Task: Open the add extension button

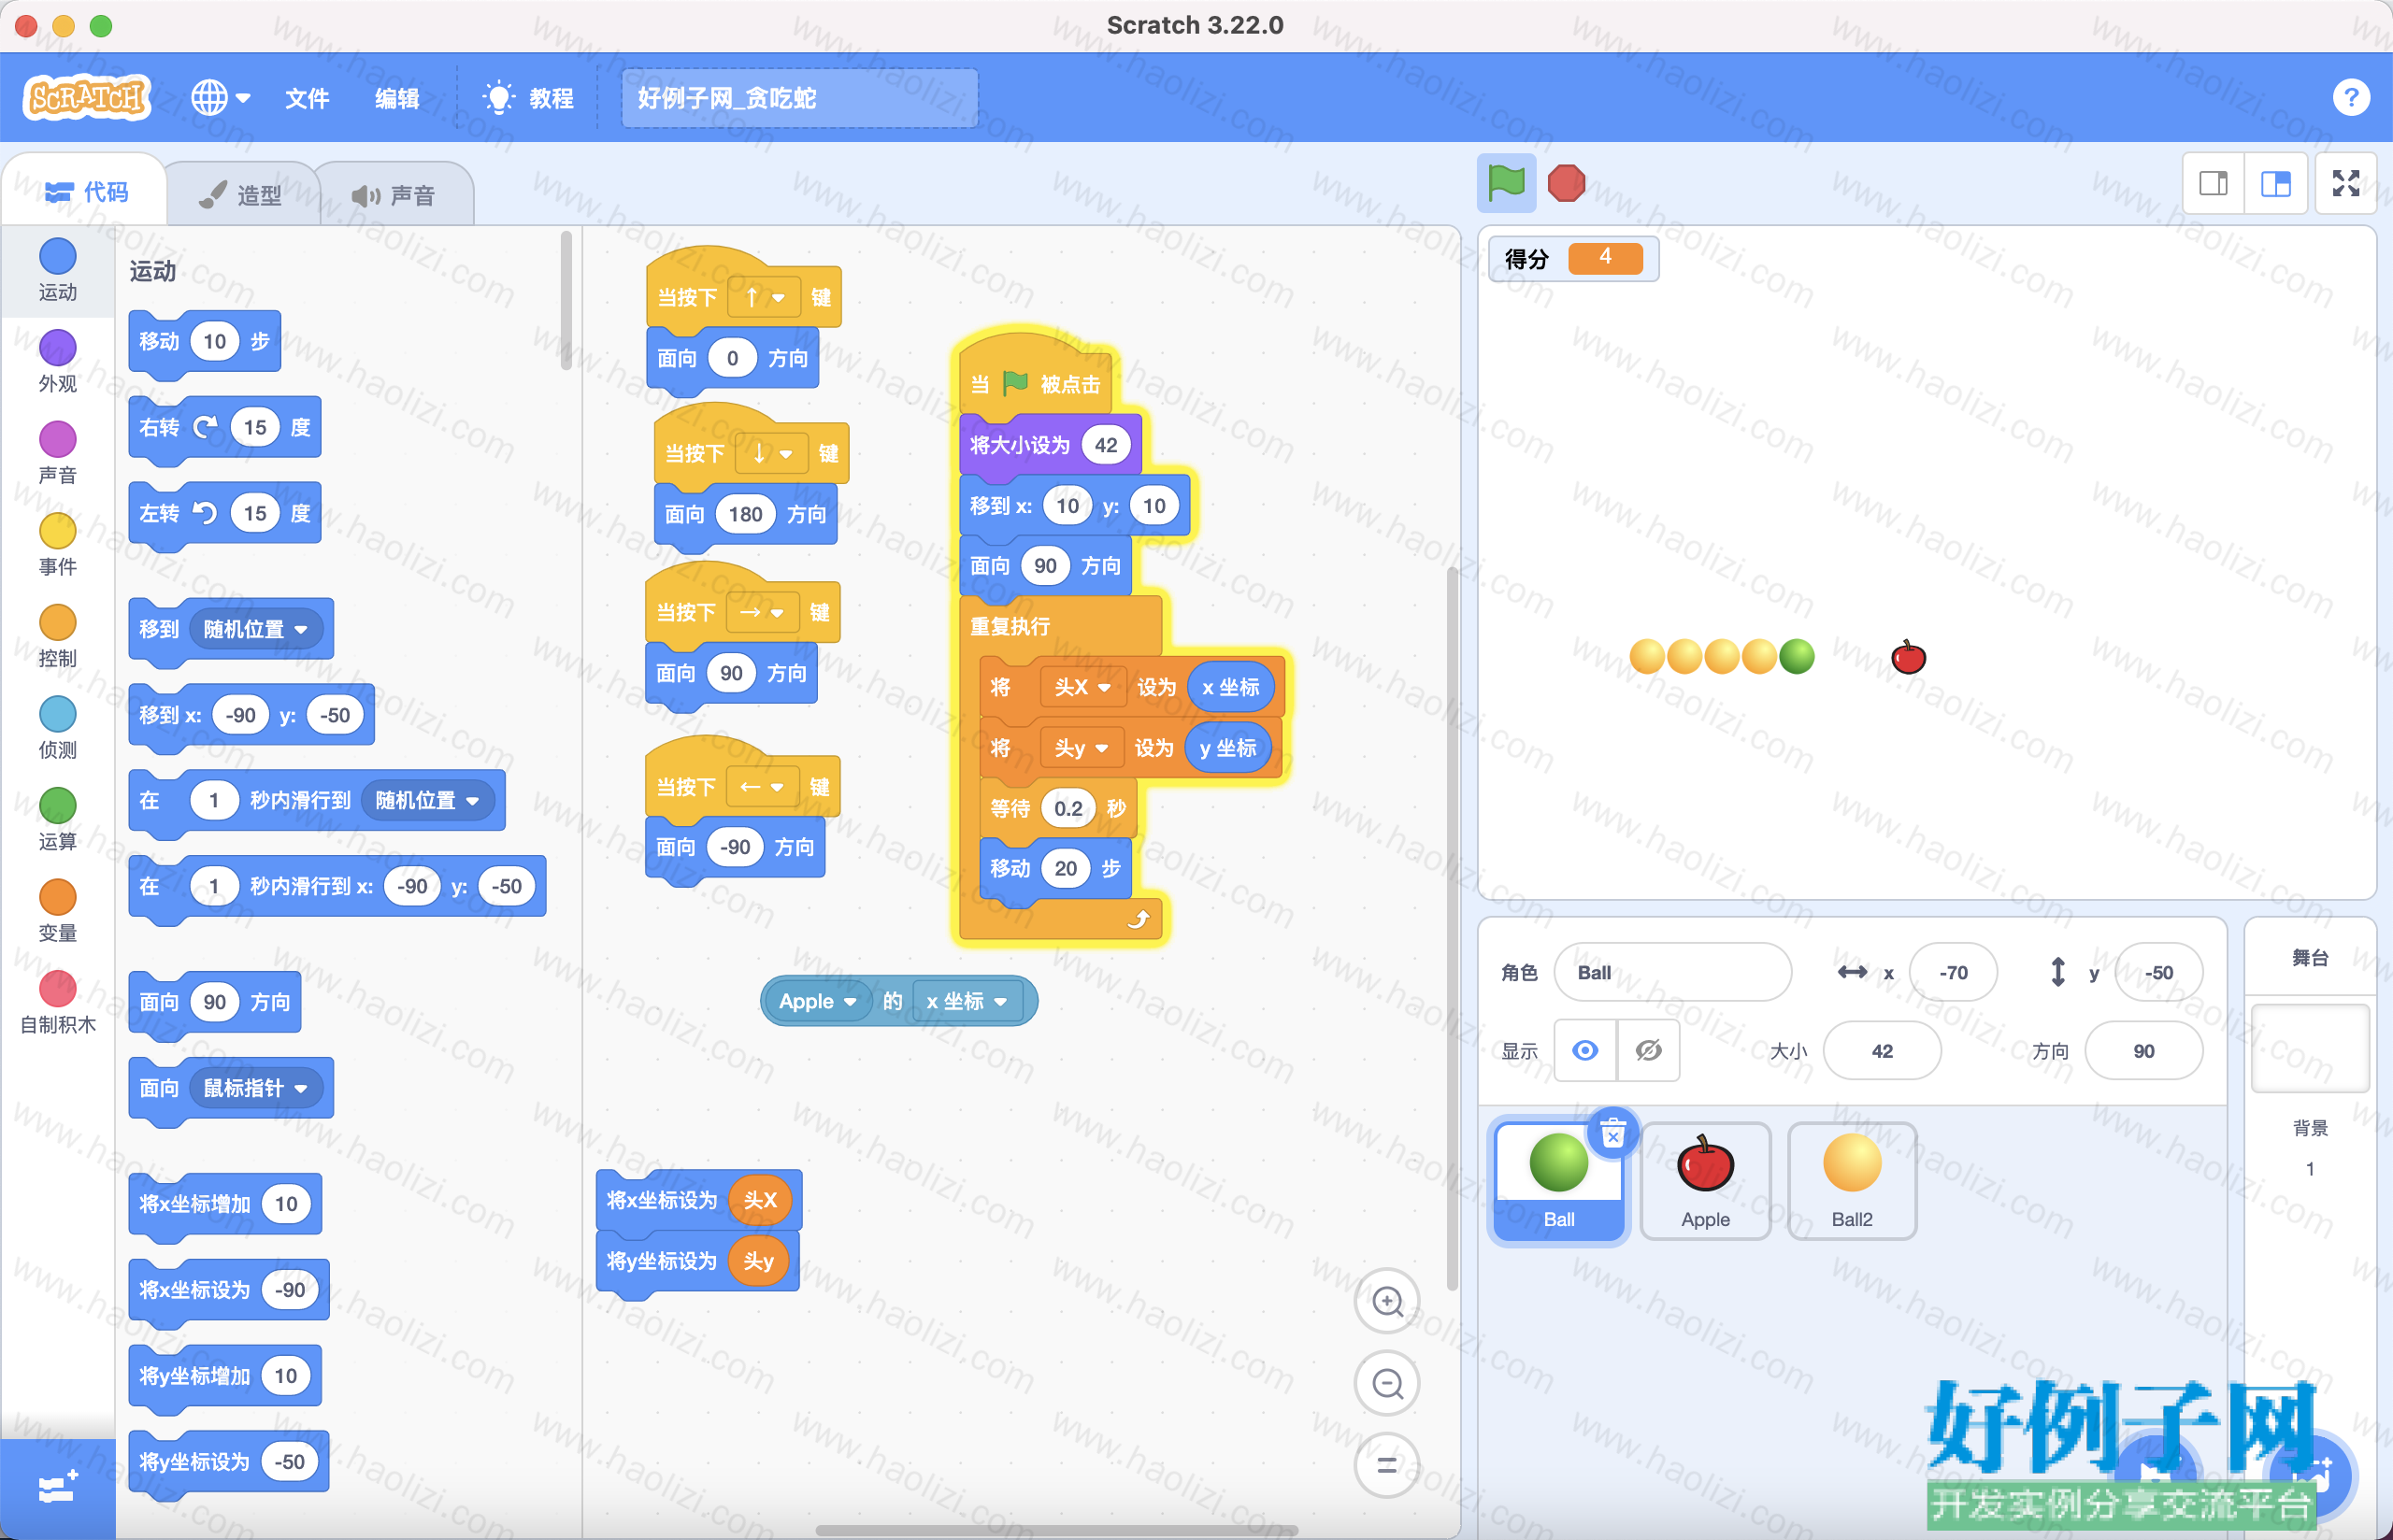Action: click(x=57, y=1488)
